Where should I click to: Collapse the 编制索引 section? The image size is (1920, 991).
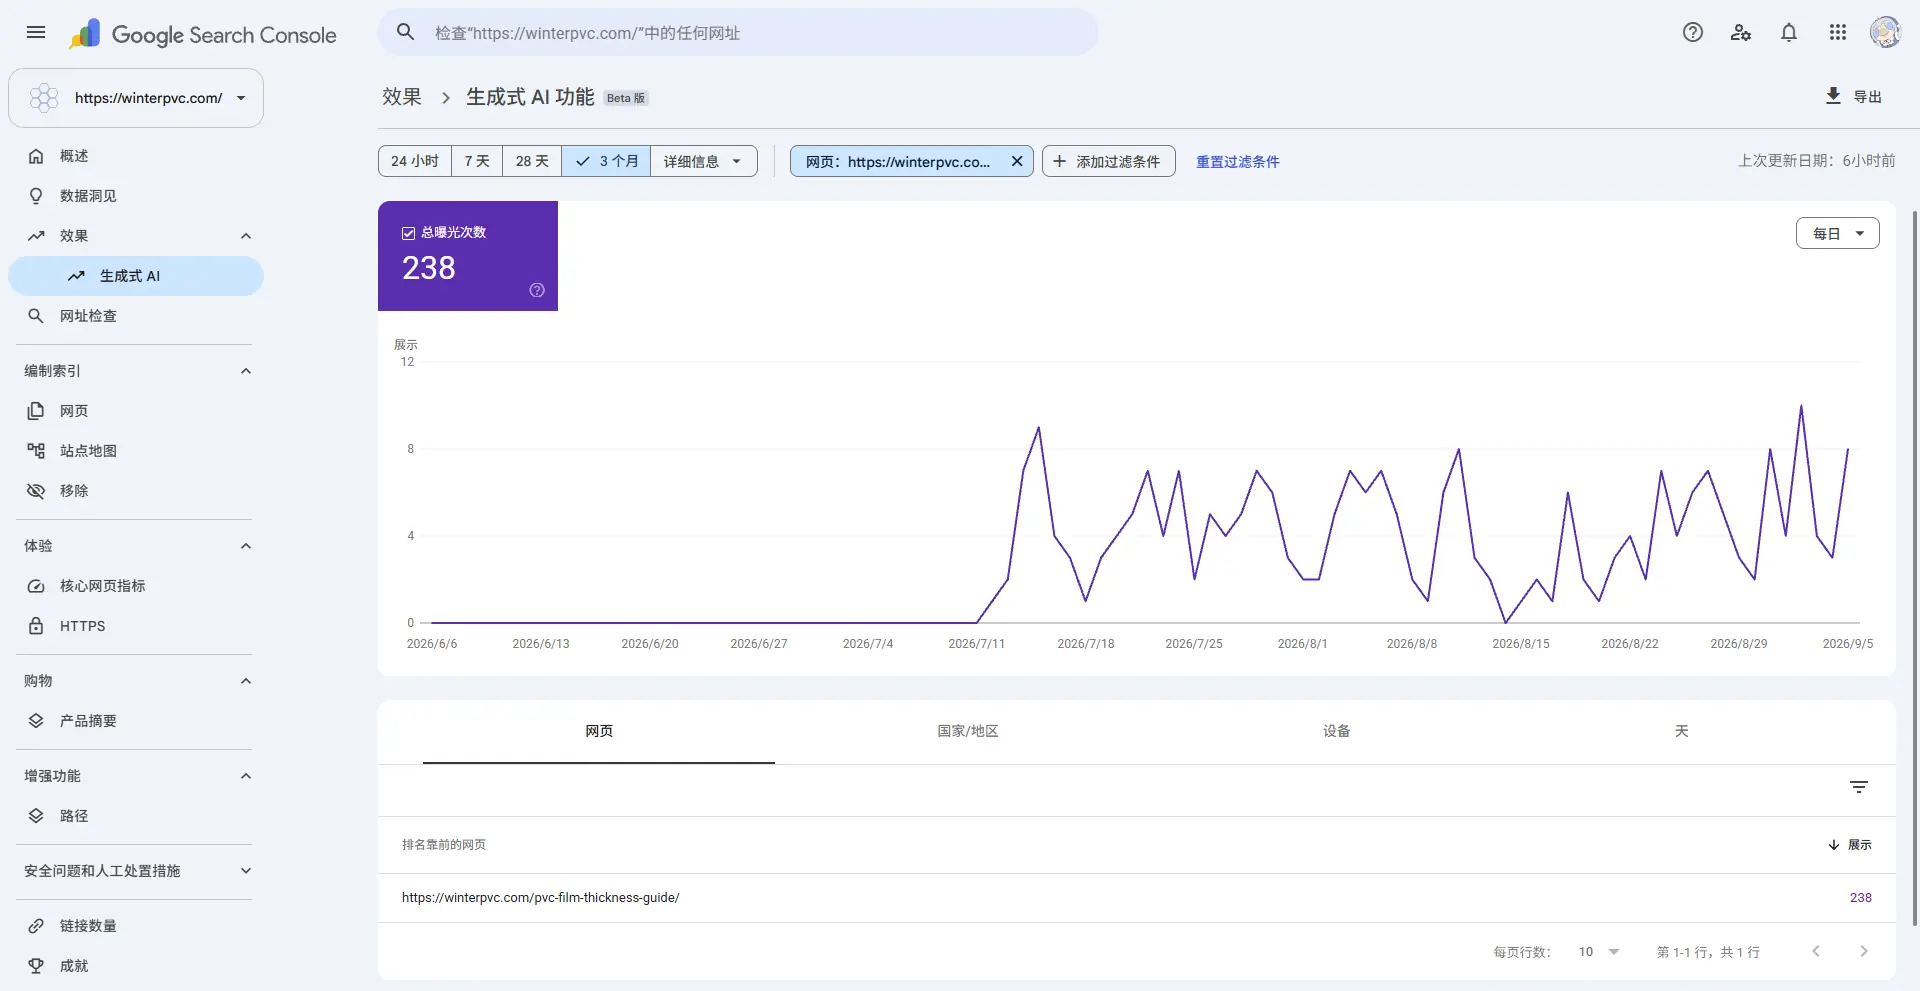(246, 371)
